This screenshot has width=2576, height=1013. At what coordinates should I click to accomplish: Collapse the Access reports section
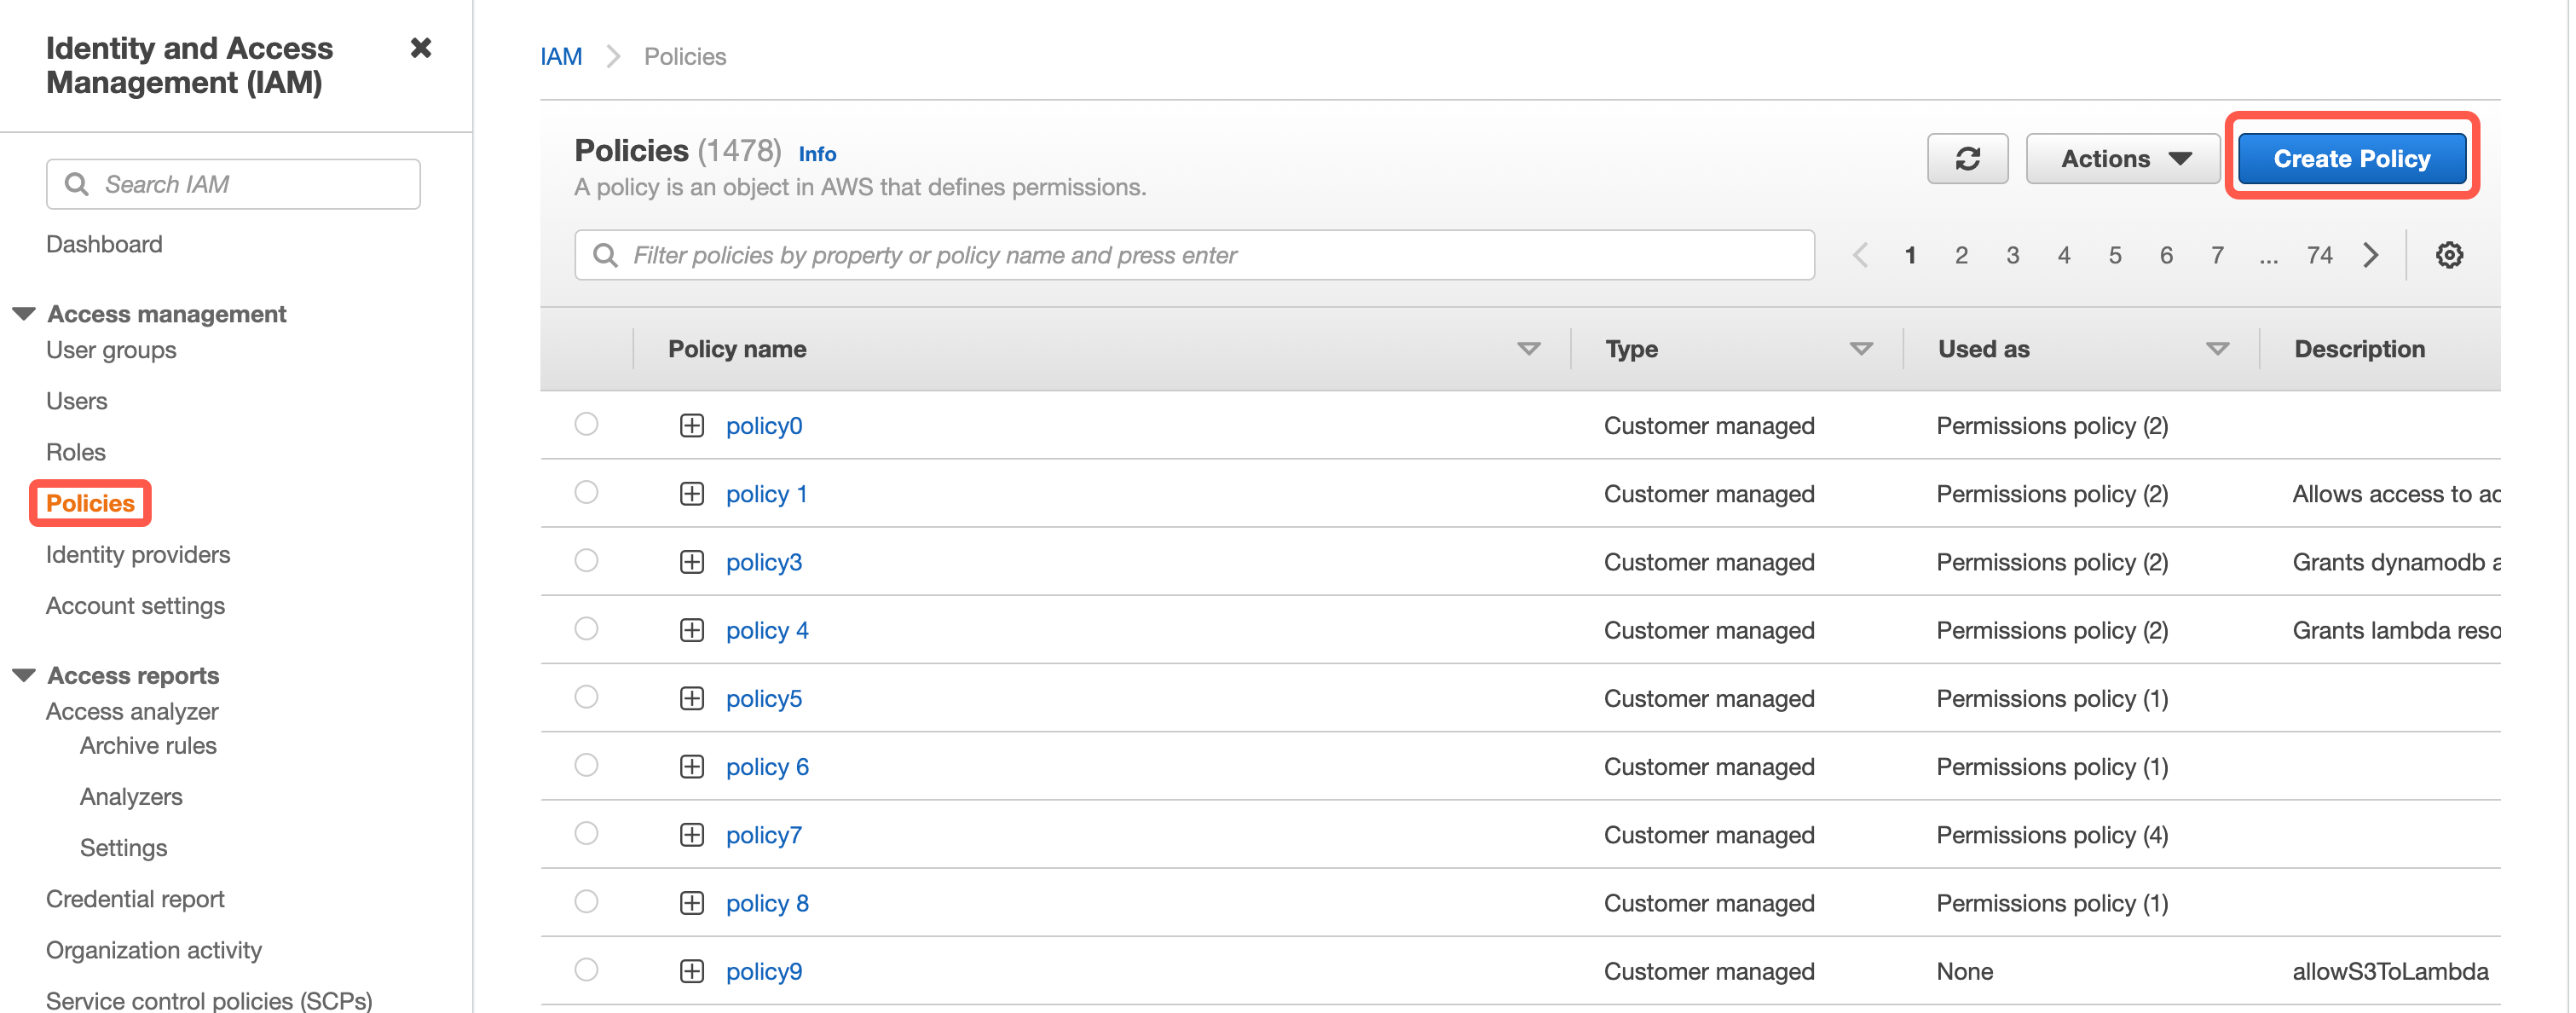pos(24,675)
